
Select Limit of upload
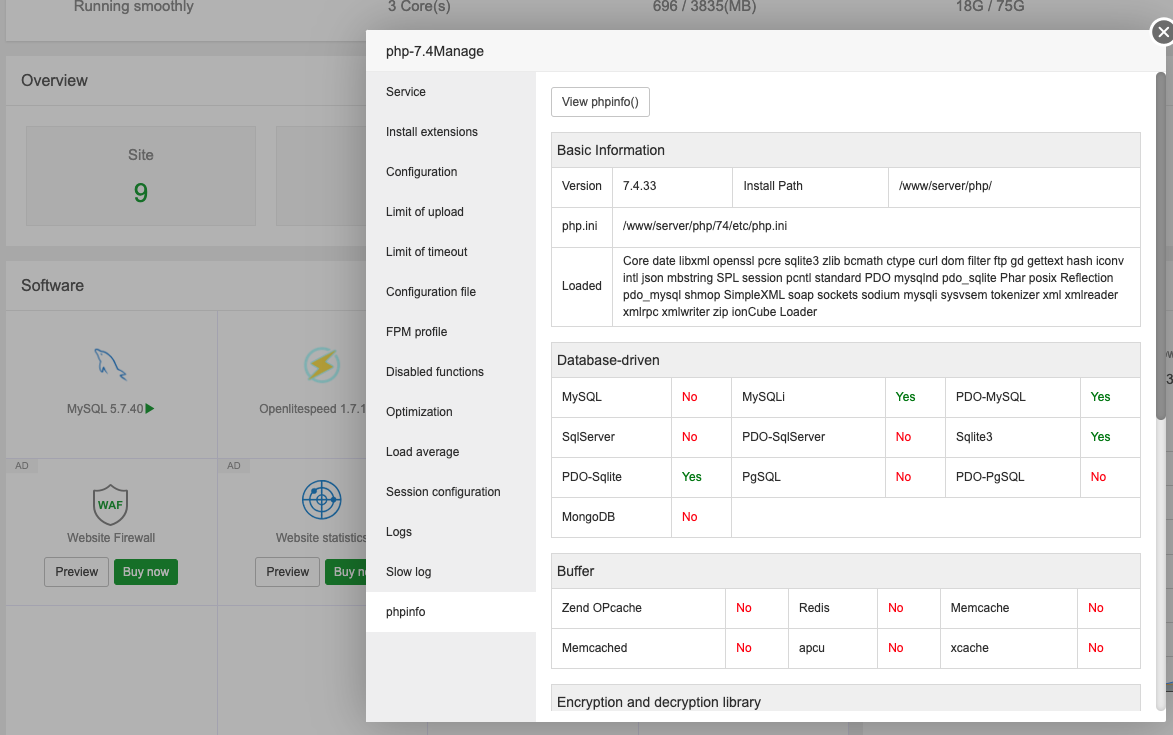pos(425,212)
